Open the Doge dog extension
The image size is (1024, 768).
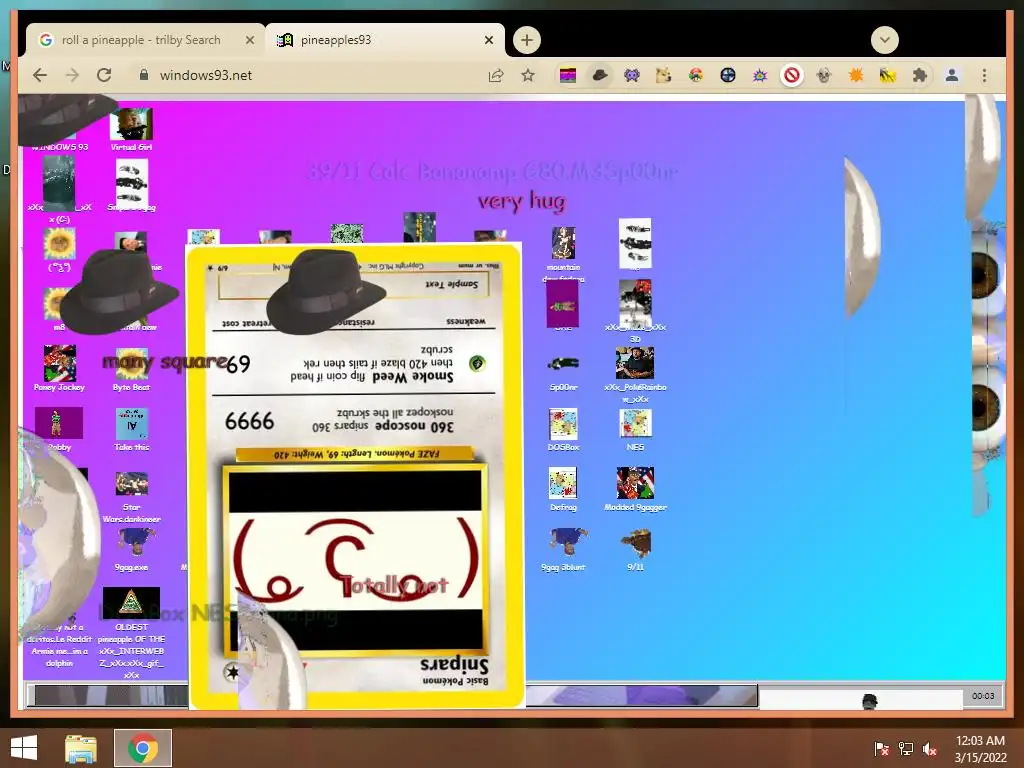tap(664, 76)
